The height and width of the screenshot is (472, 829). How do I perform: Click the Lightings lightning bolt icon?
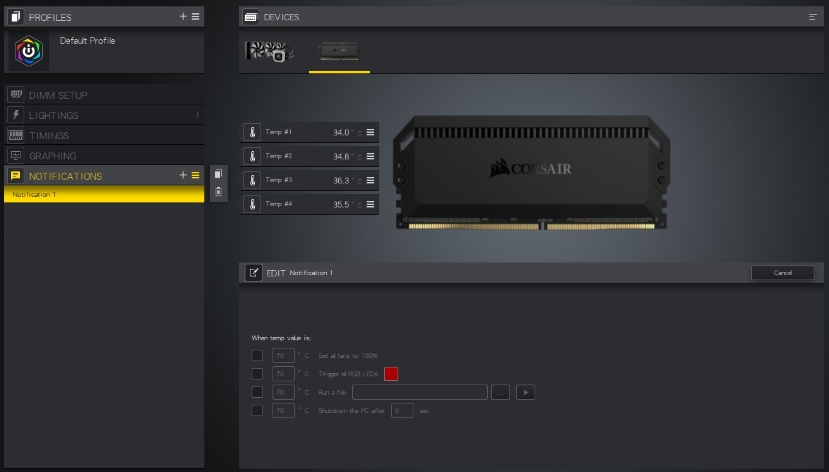point(15,115)
